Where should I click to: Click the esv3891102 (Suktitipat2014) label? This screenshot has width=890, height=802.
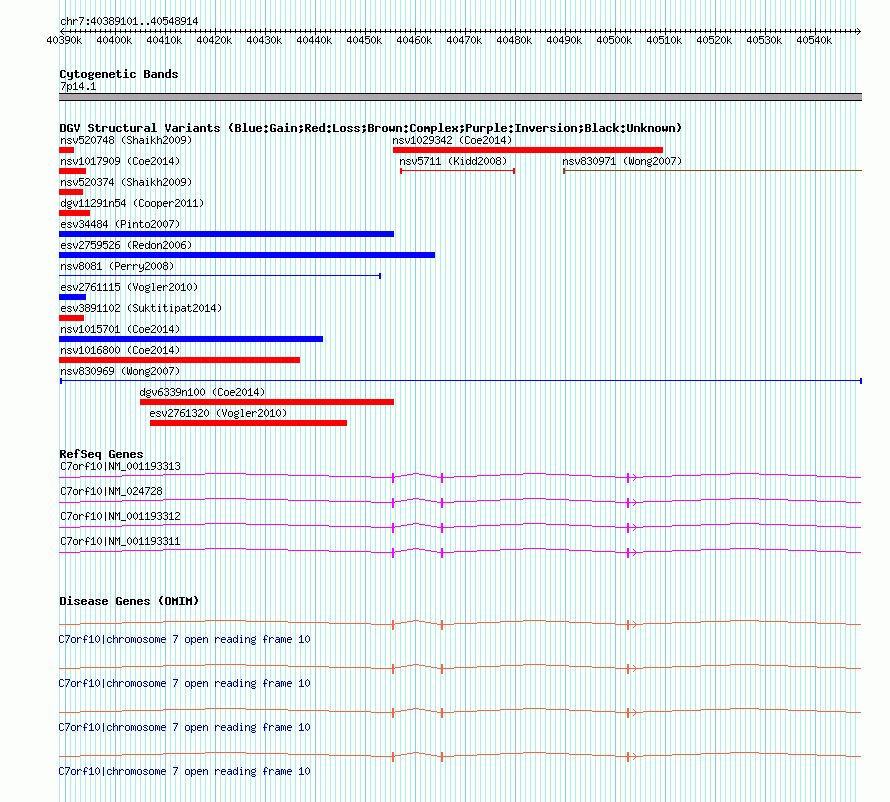click(x=141, y=308)
